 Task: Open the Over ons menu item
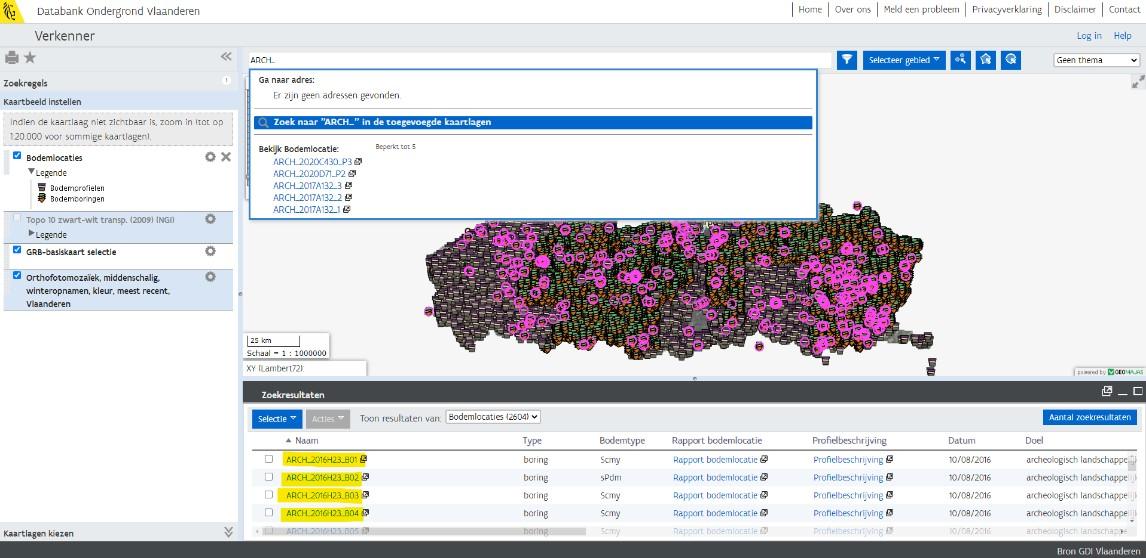[x=852, y=9]
